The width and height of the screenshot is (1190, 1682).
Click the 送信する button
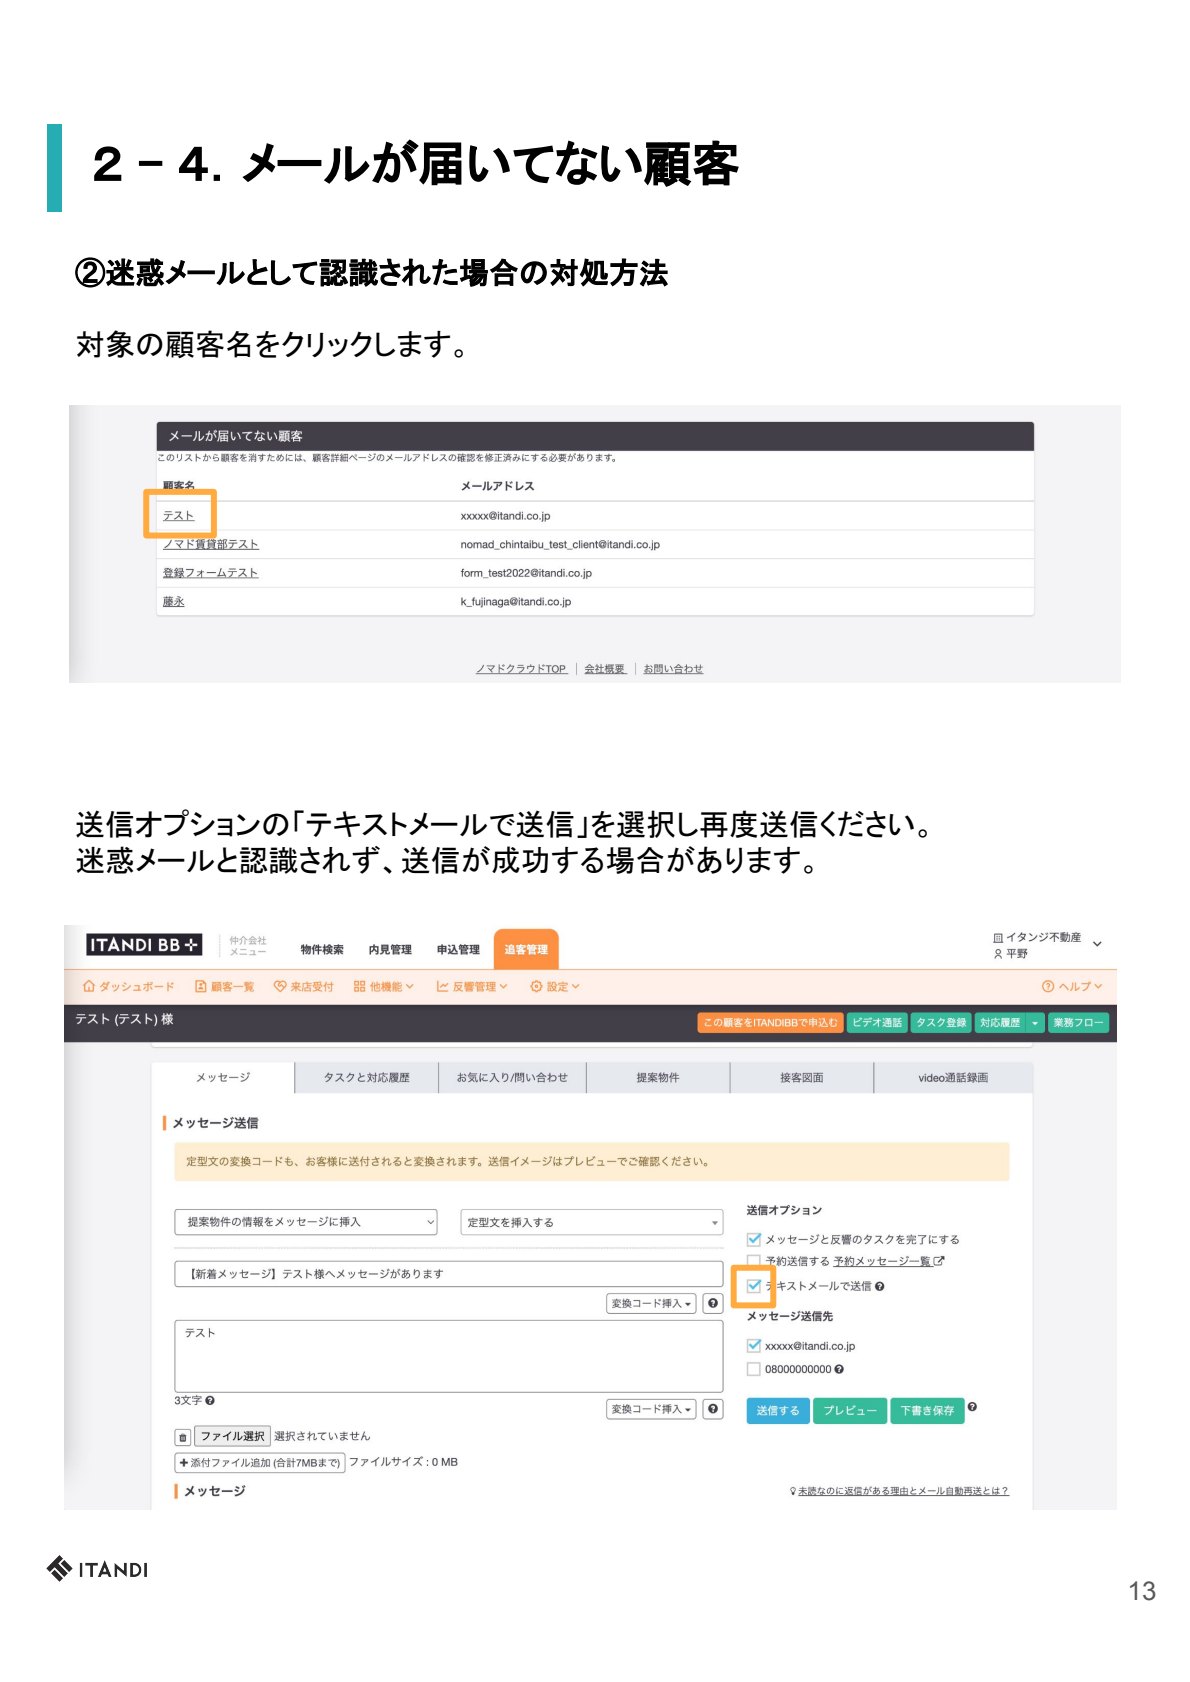tap(777, 1410)
